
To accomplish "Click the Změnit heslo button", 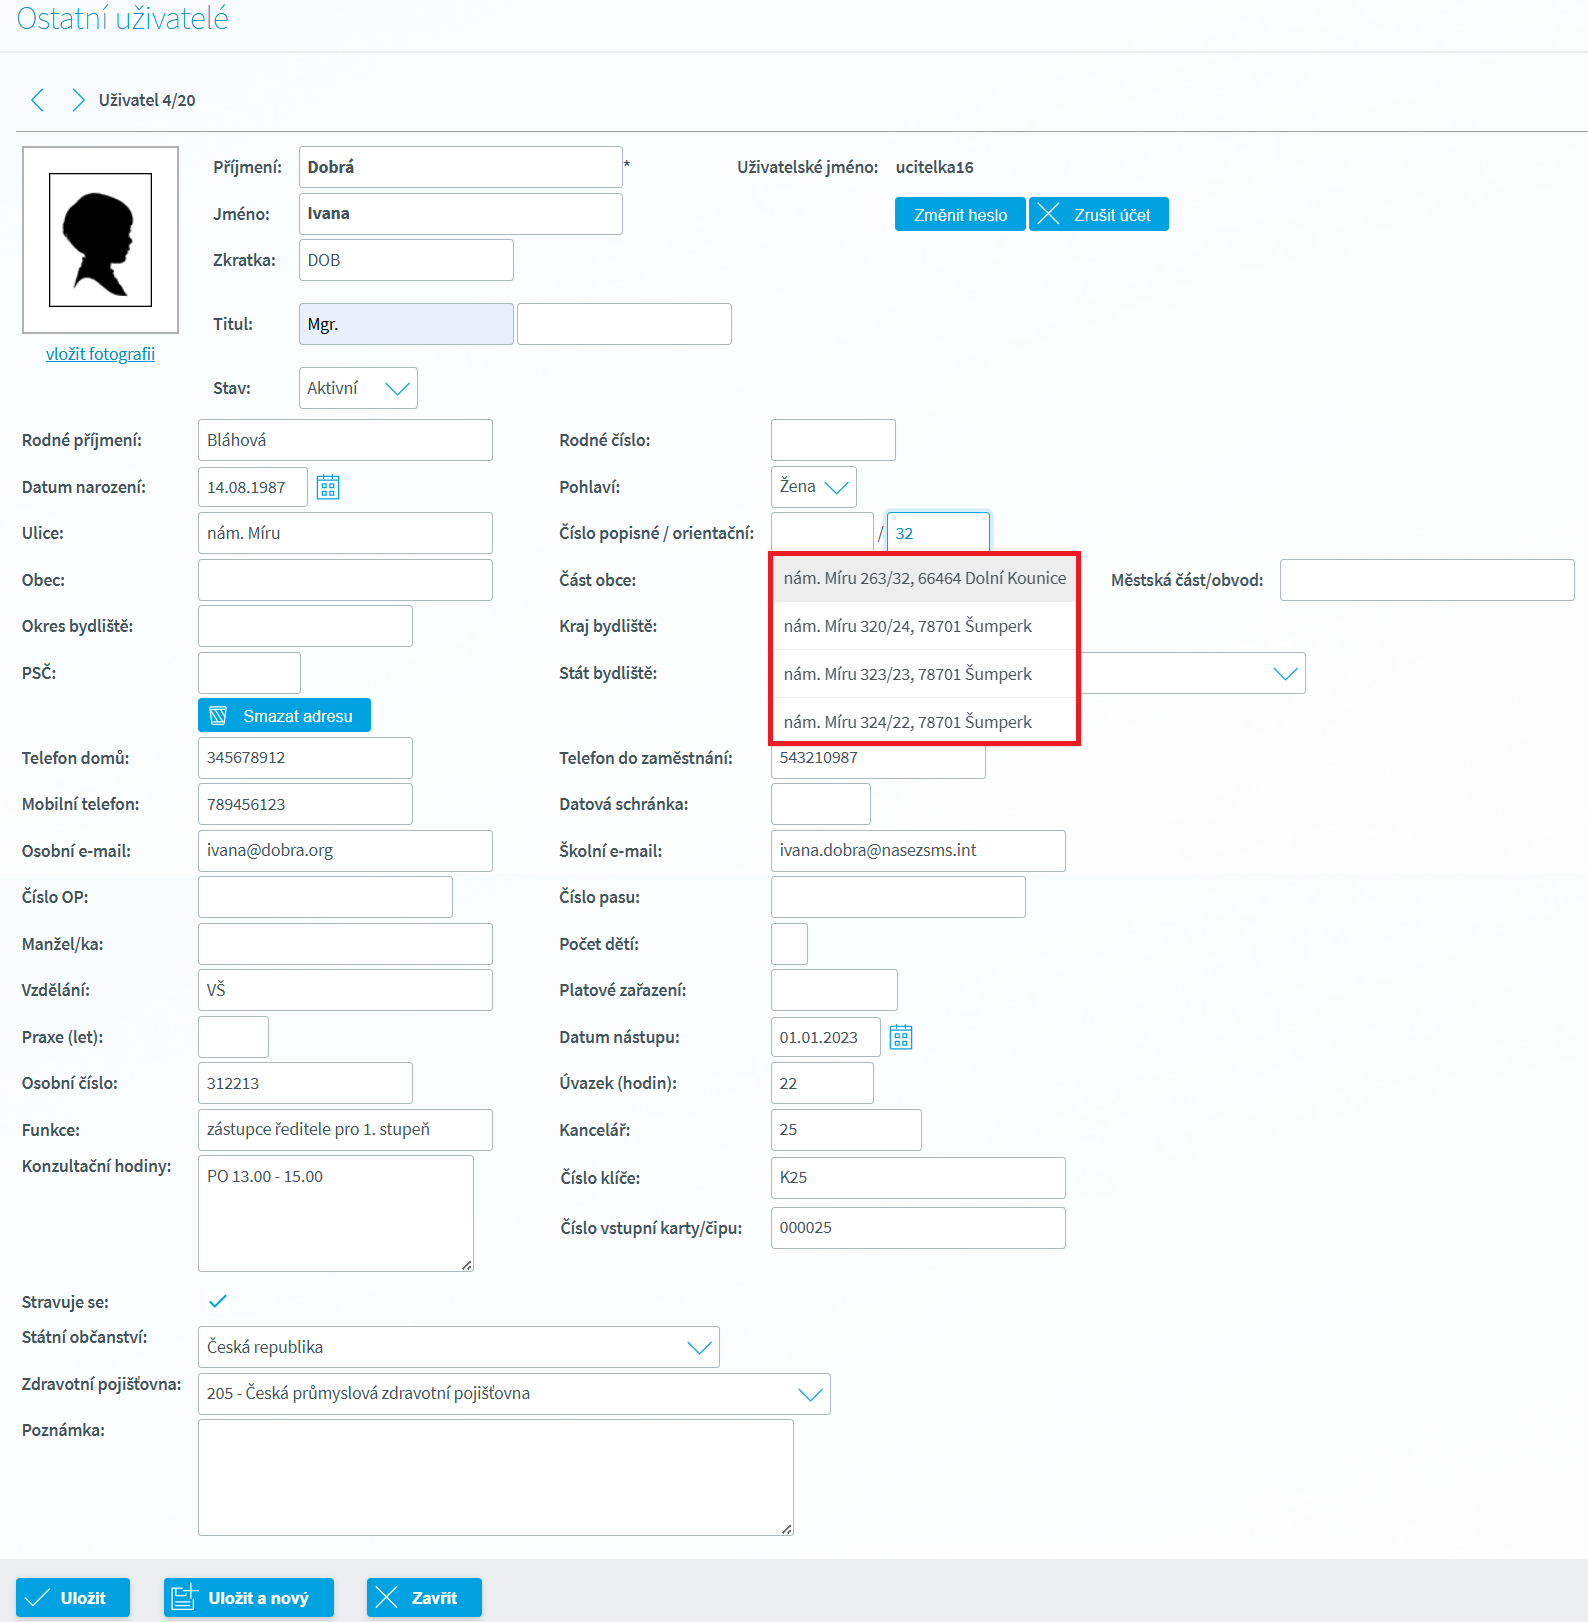I will tap(960, 215).
